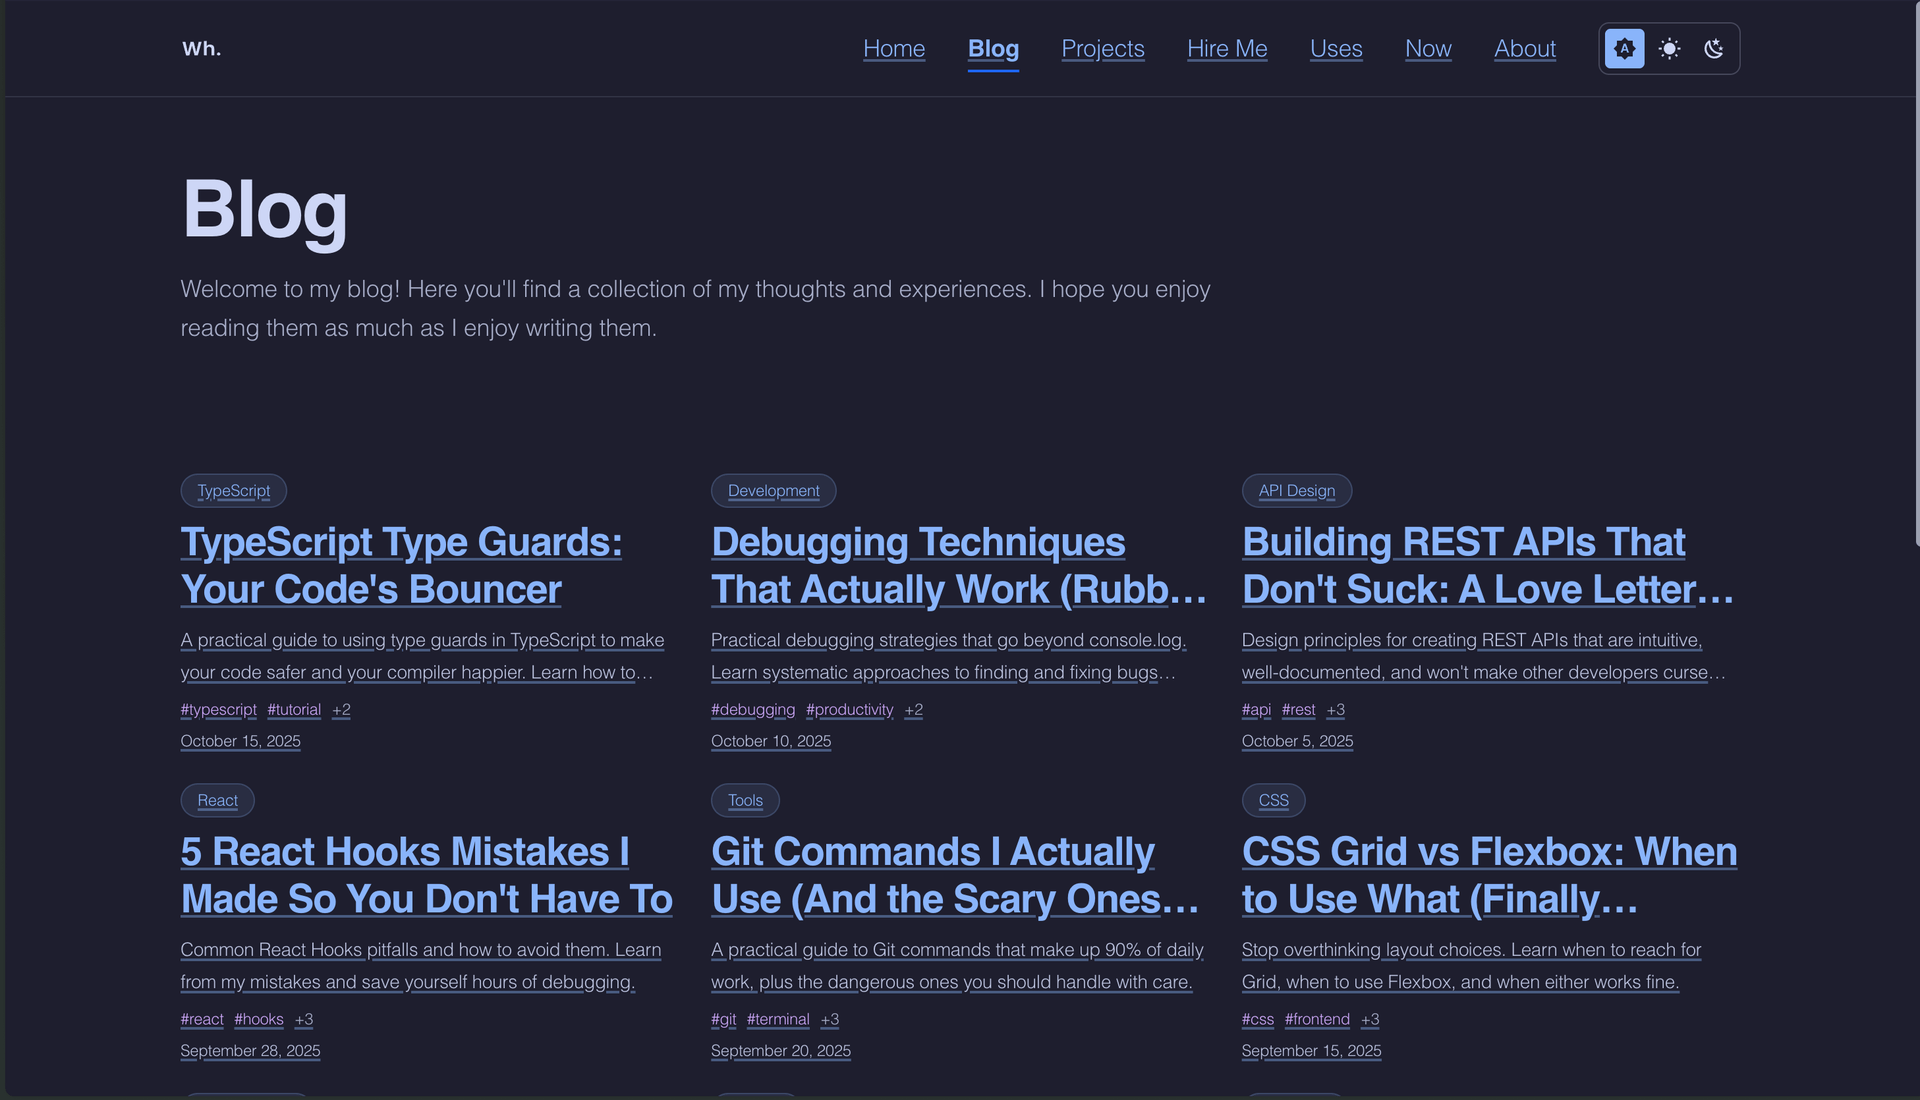Switch to dark theme moon icon
Screen dimensions: 1920x1100
[1713, 49]
